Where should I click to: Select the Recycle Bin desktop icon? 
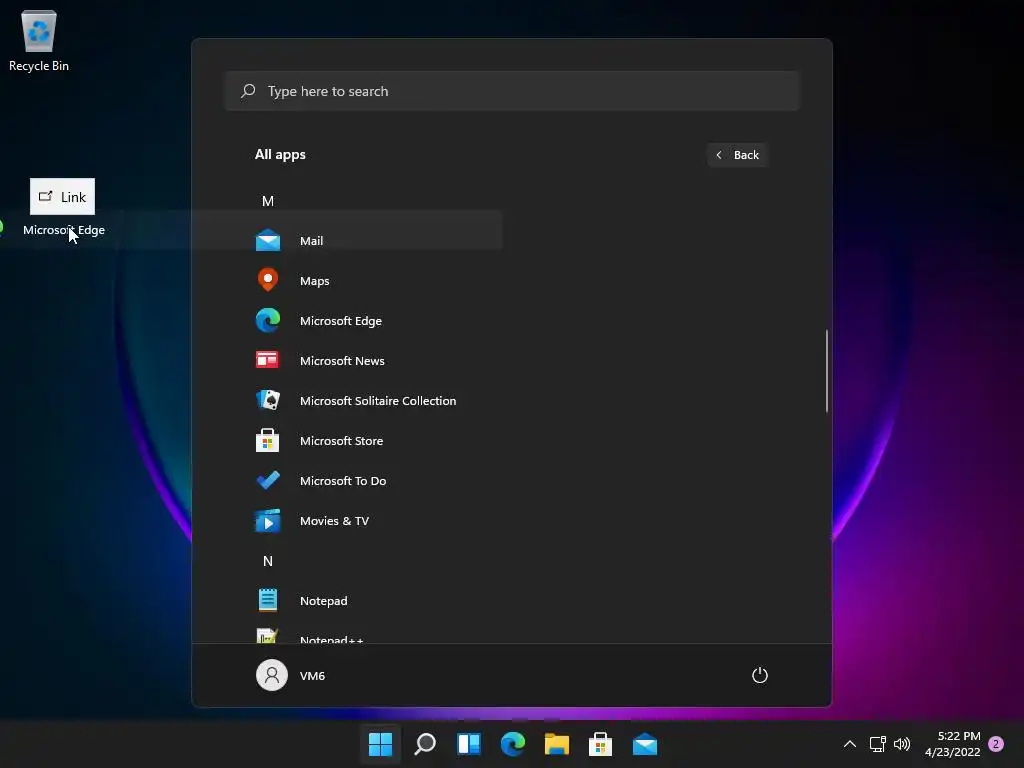click(39, 31)
